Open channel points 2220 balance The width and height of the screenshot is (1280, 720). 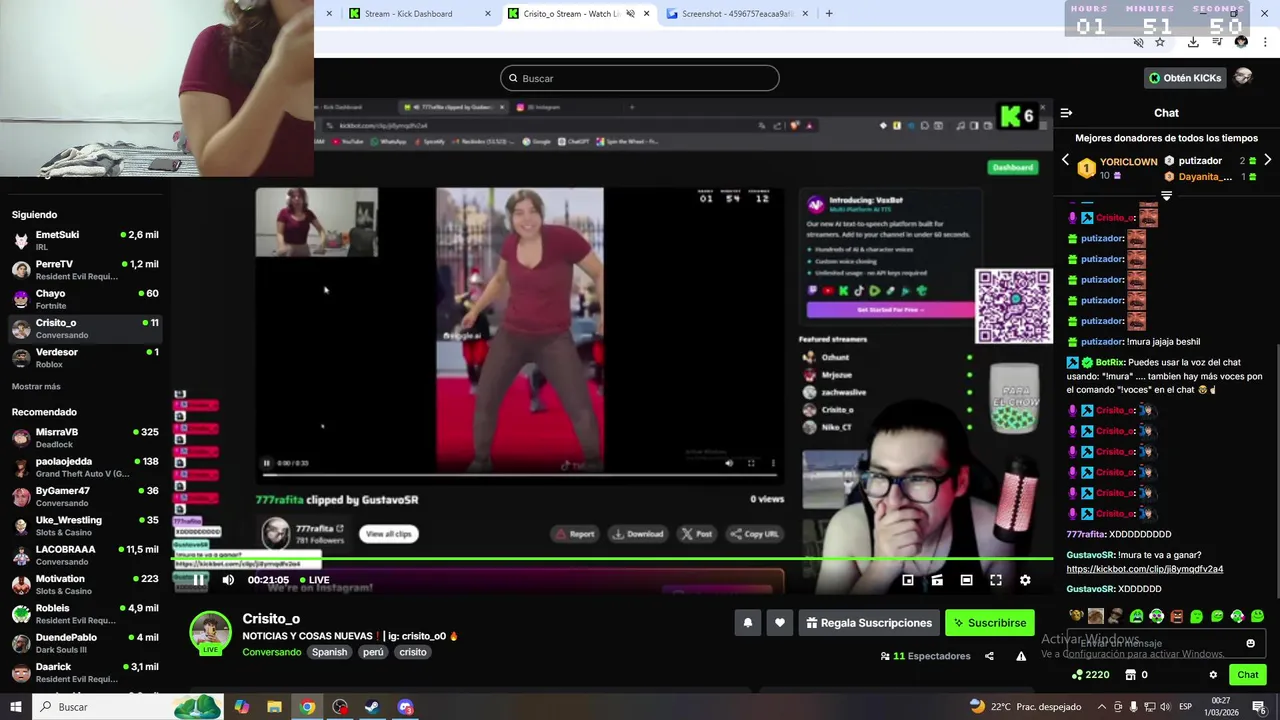[x=1090, y=675]
